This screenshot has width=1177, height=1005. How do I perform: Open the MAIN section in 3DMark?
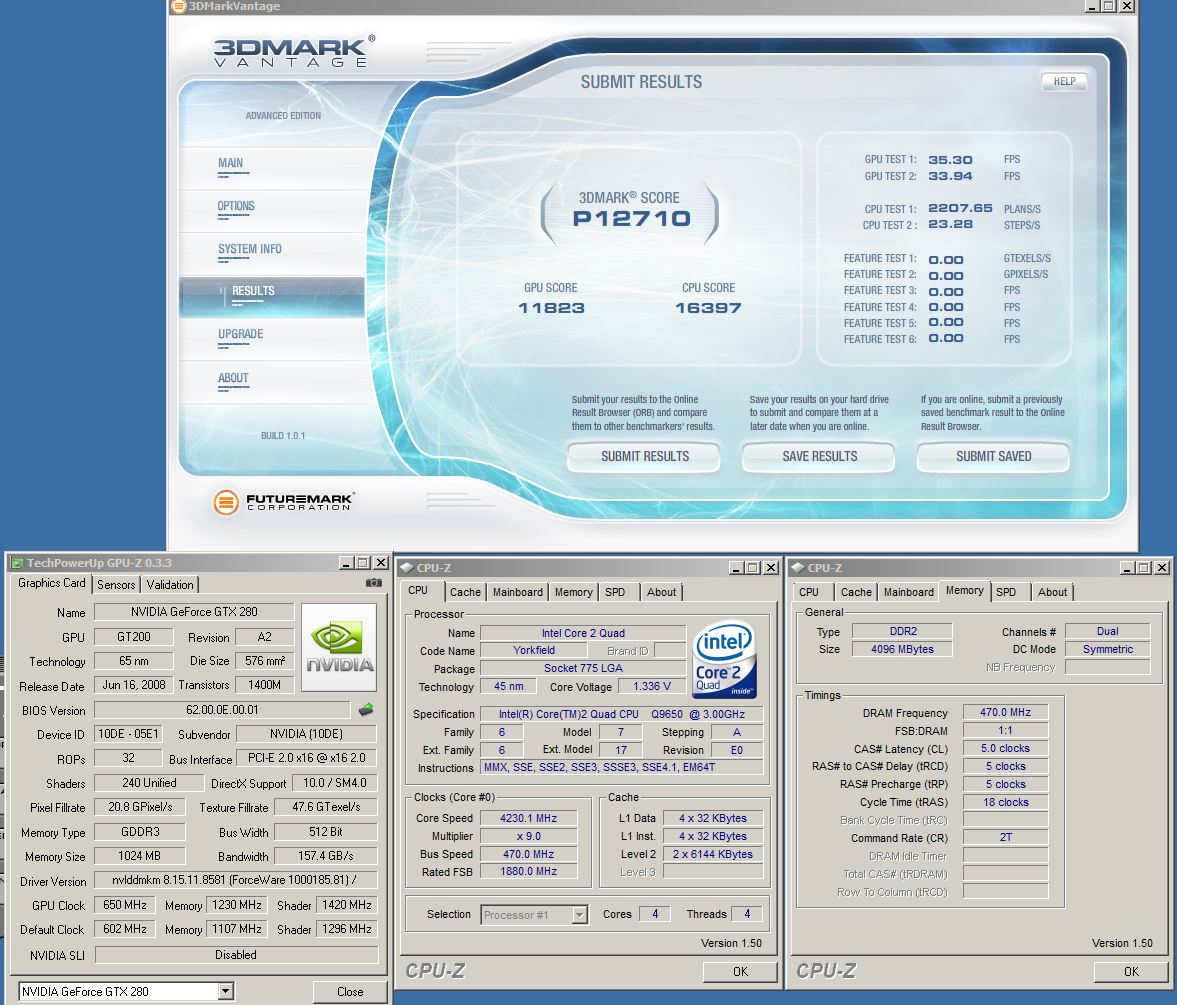point(230,164)
